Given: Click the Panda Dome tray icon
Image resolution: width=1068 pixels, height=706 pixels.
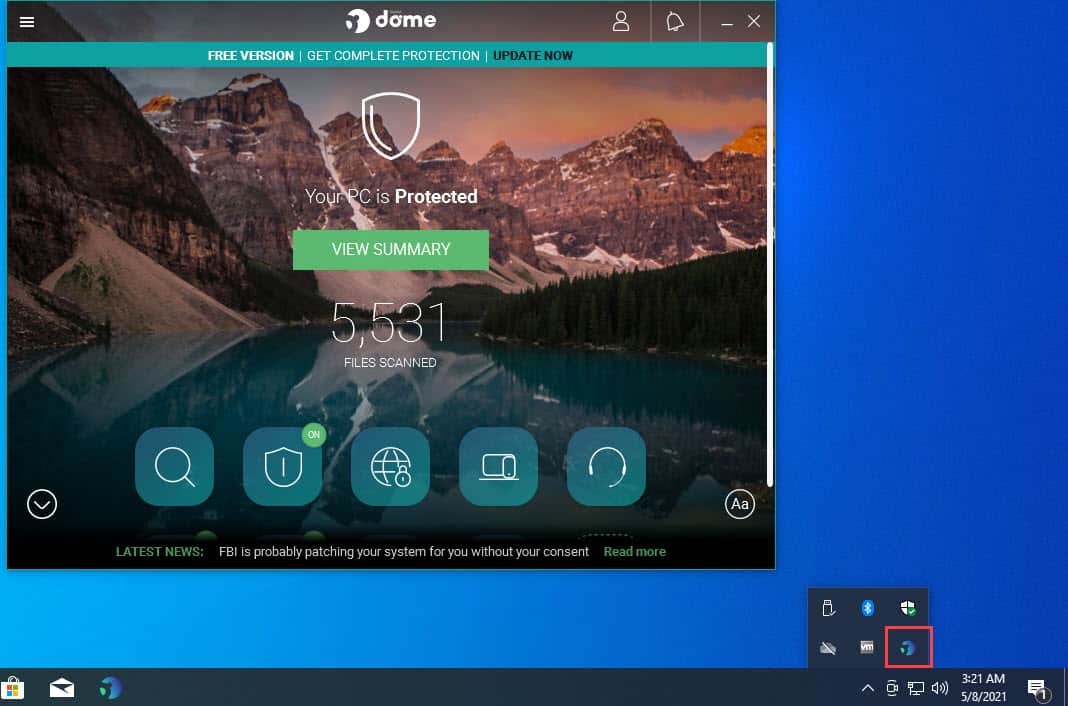Looking at the screenshot, I should point(908,647).
